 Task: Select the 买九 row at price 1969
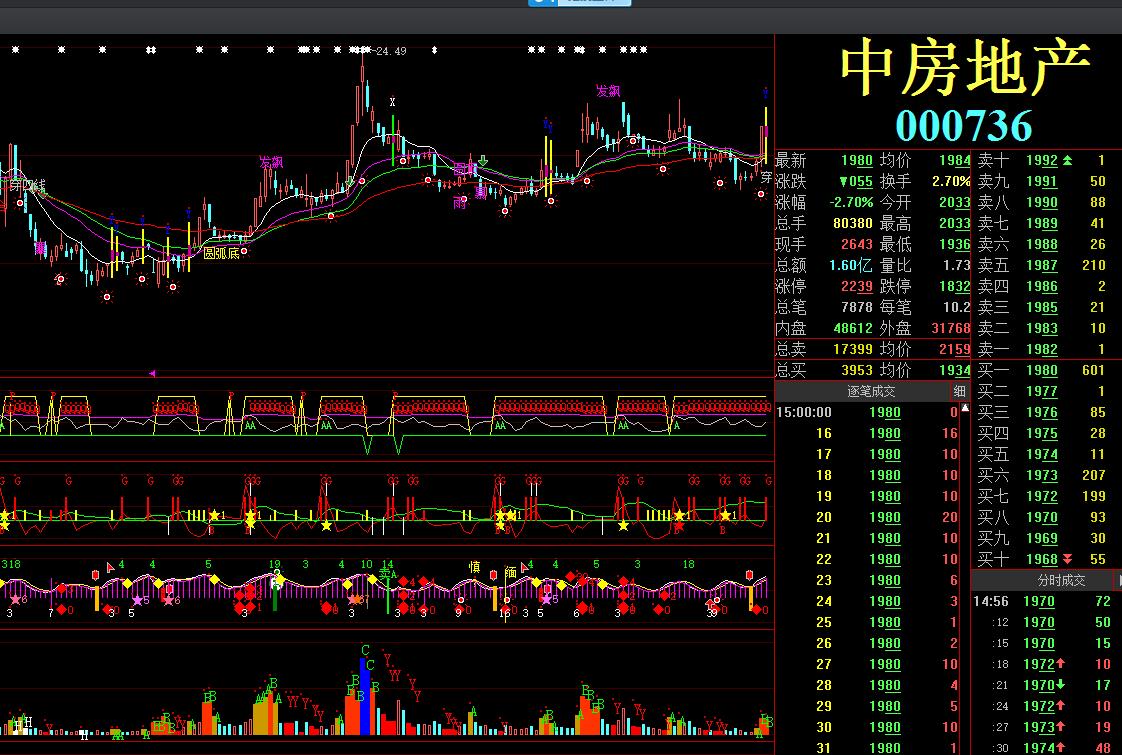pos(1046,538)
